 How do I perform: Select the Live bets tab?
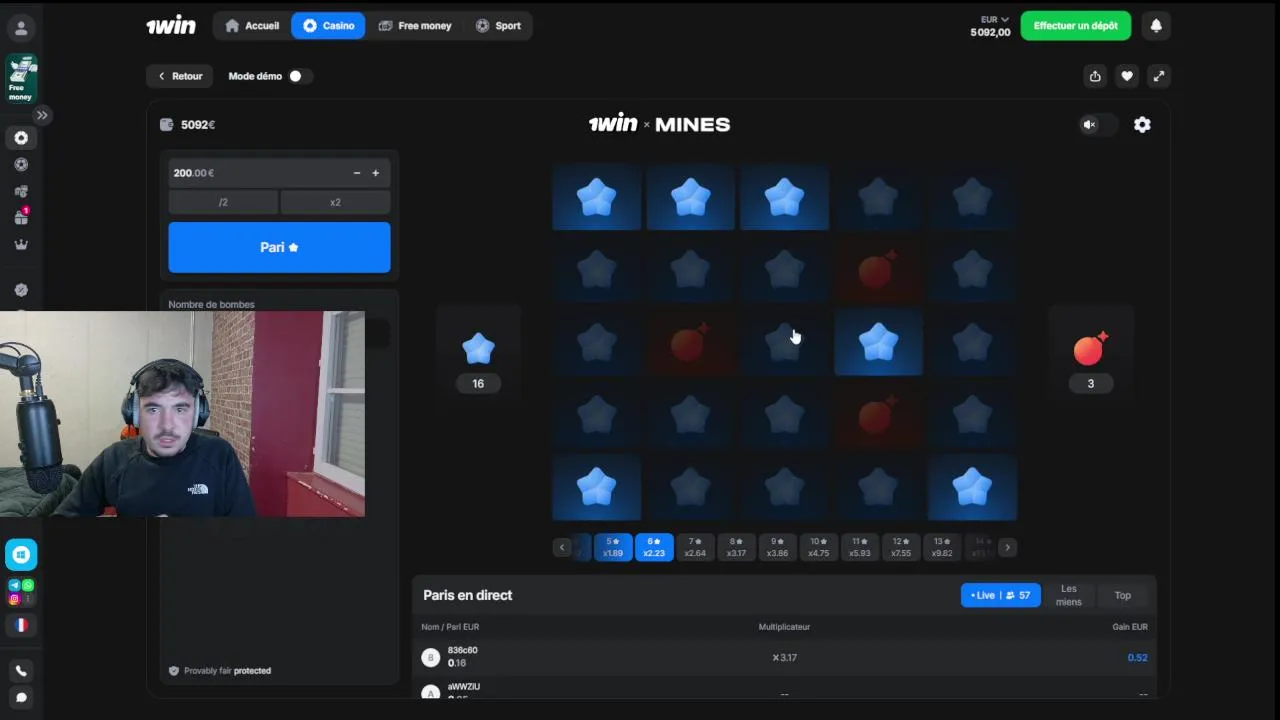[x=1000, y=595]
